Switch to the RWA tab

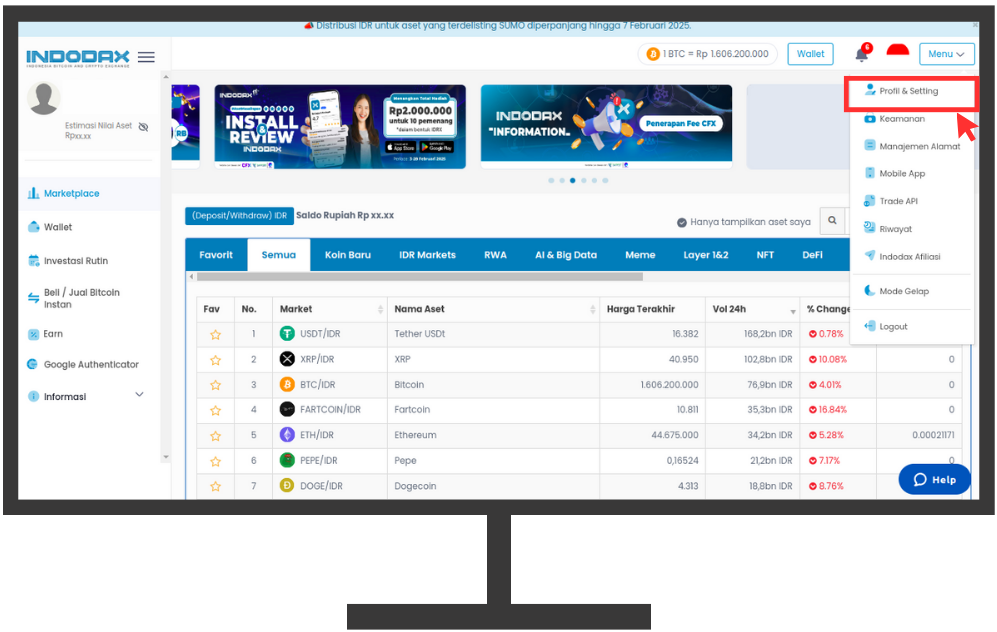coord(495,255)
